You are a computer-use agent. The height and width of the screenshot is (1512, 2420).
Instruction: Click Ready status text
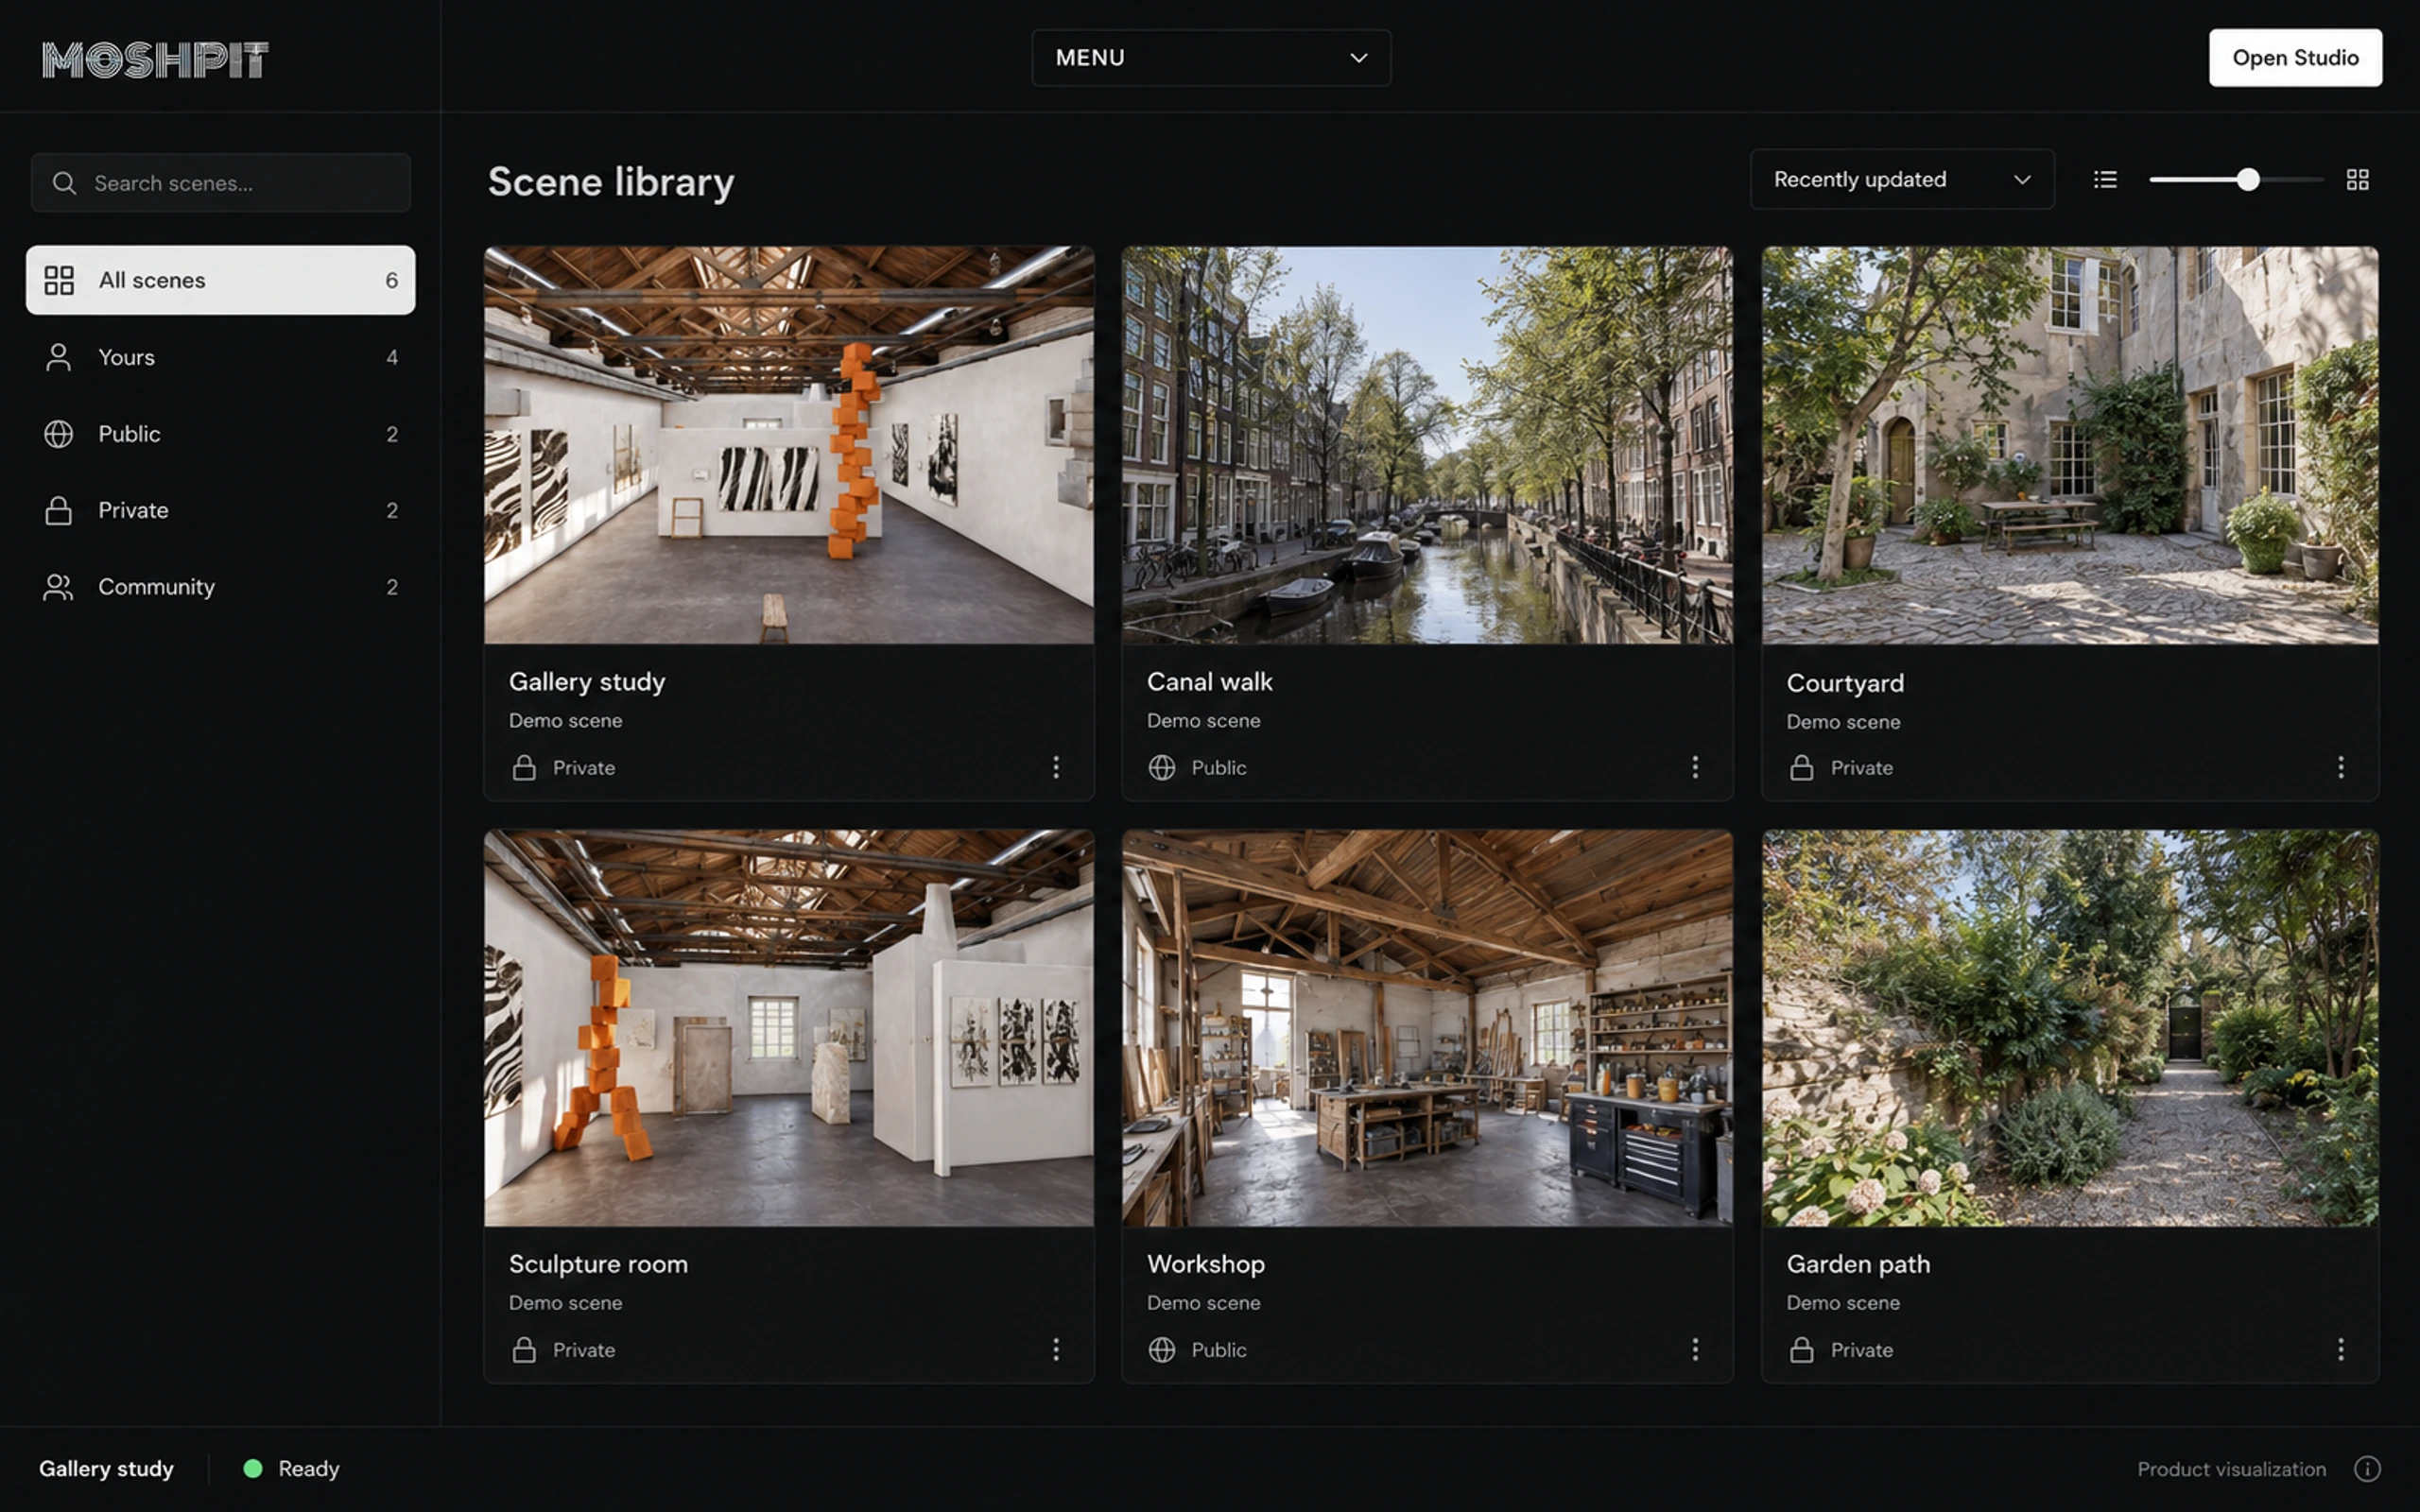pyautogui.click(x=309, y=1468)
